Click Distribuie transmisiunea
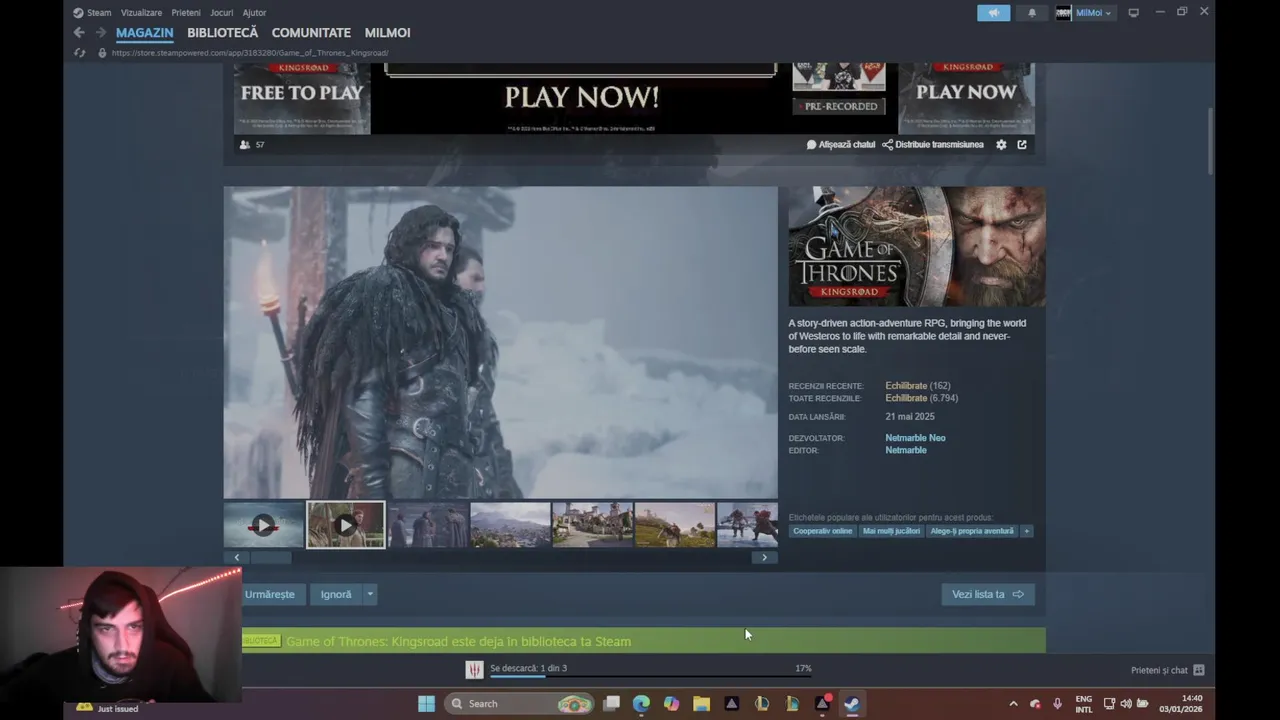This screenshot has width=1280, height=720. pyautogui.click(x=933, y=145)
